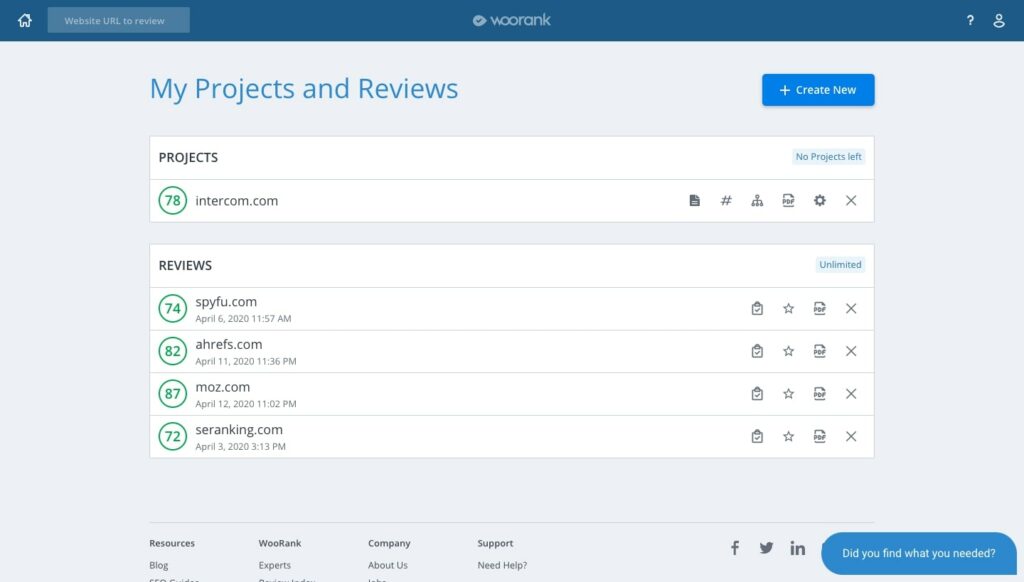The height and width of the screenshot is (582, 1024).
Task: Click the No Projects left badge
Action: [x=829, y=157]
